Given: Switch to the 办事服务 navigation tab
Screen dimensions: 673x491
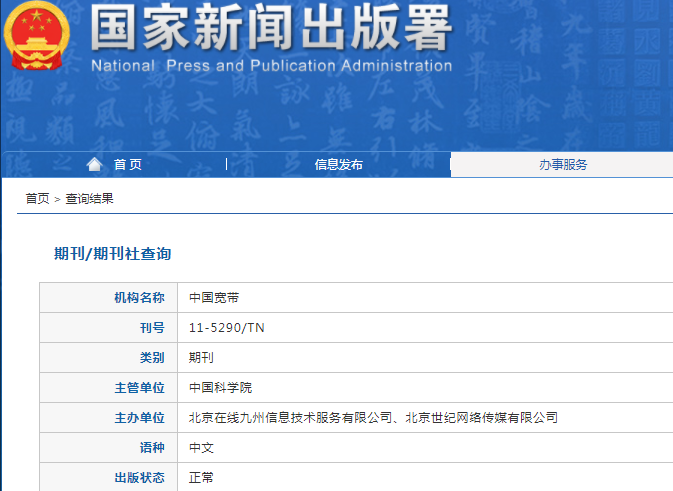Looking at the screenshot, I should point(563,164).
